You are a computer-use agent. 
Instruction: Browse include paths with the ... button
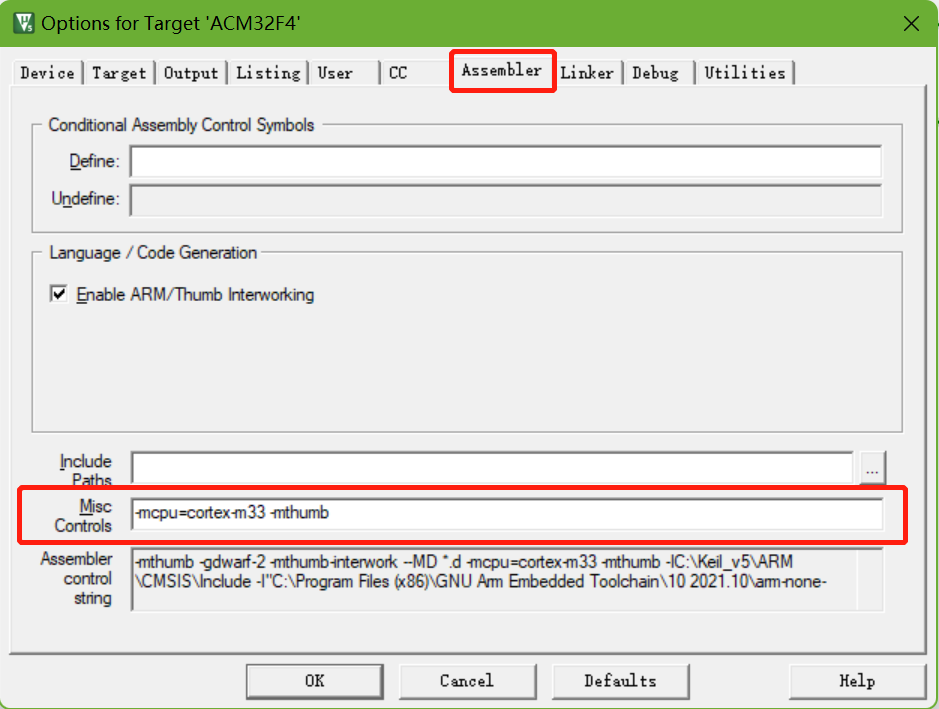pos(872,467)
